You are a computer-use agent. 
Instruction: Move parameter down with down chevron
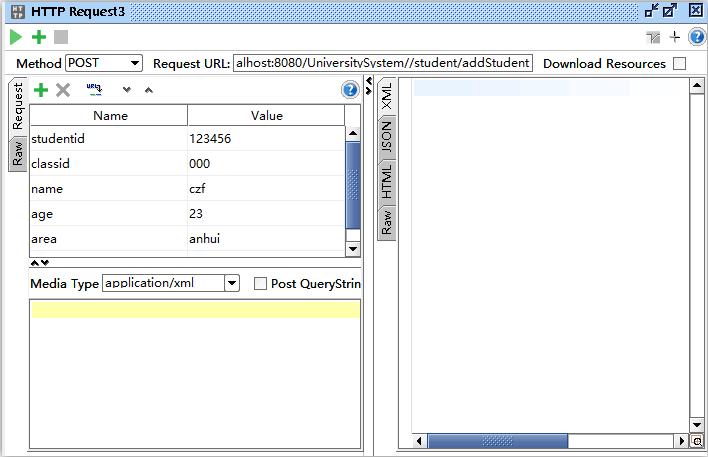pyautogui.click(x=127, y=90)
